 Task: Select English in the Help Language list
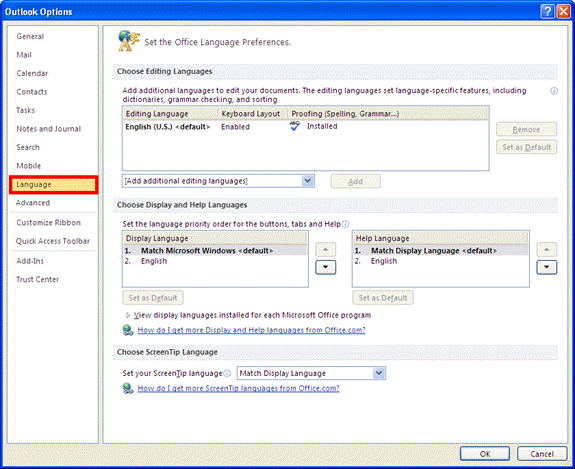pyautogui.click(x=441, y=261)
